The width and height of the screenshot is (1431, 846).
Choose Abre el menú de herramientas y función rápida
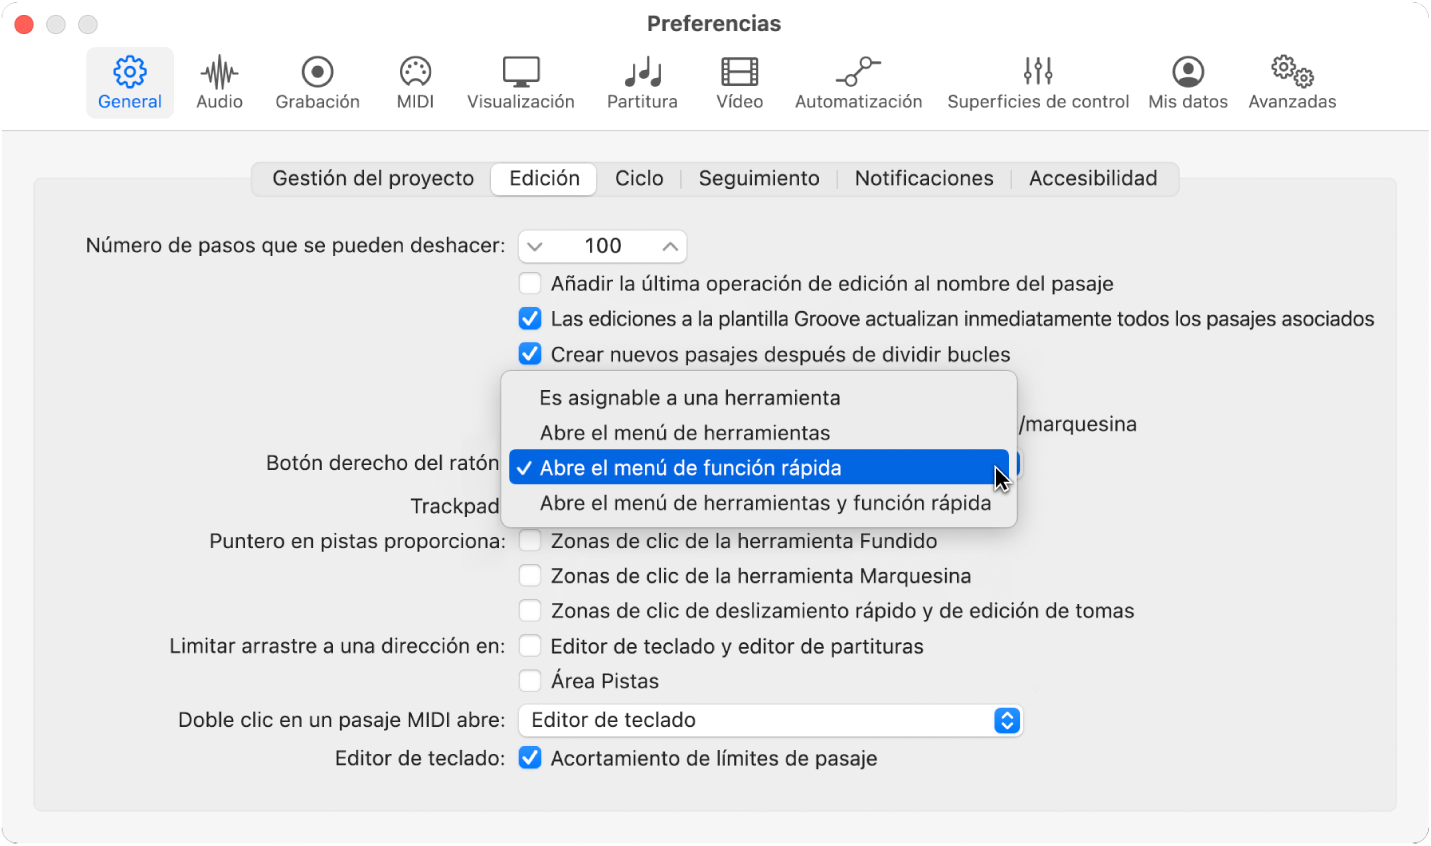(759, 503)
